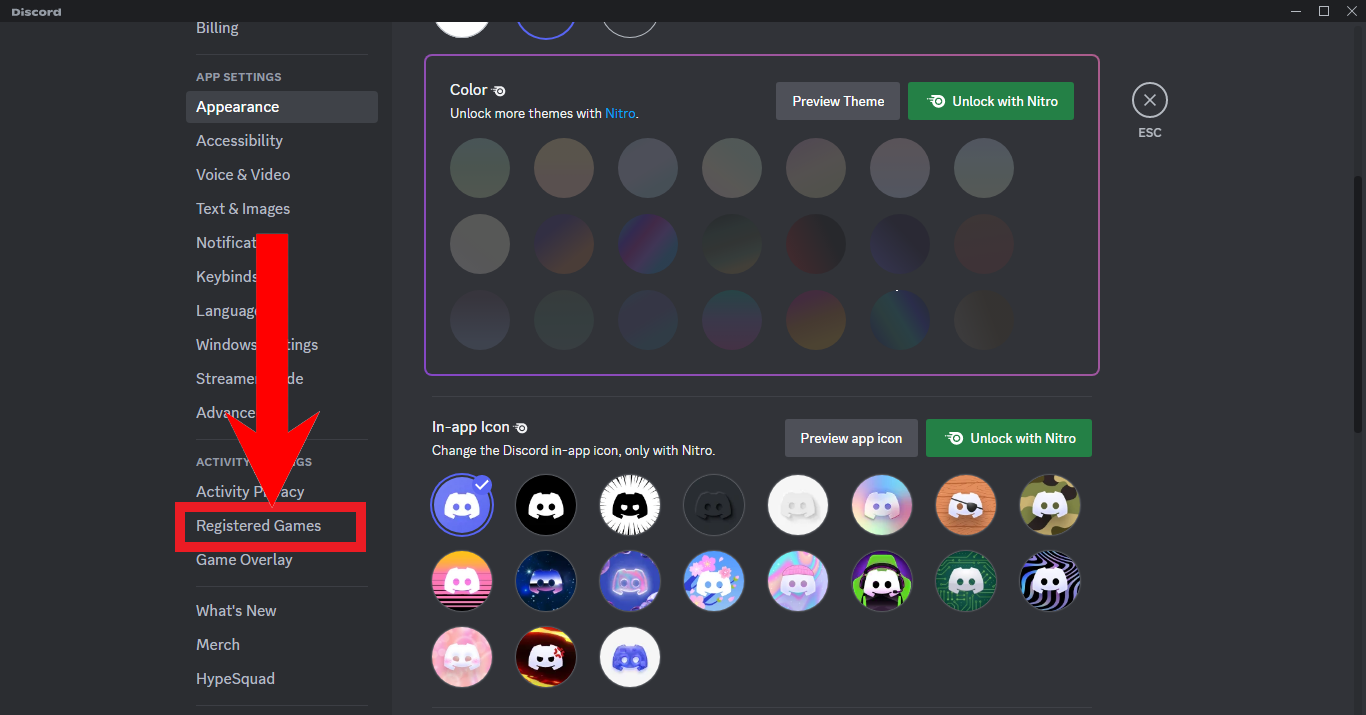This screenshot has width=1366, height=715.
Task: Pick the synthwave sunset app icon
Action: 462,581
